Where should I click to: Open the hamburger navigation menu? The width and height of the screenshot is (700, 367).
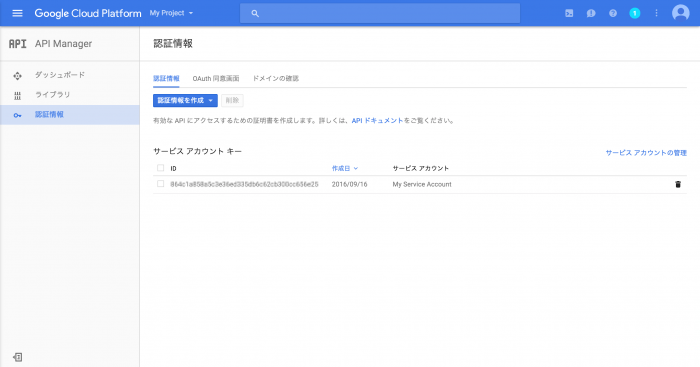[17, 13]
